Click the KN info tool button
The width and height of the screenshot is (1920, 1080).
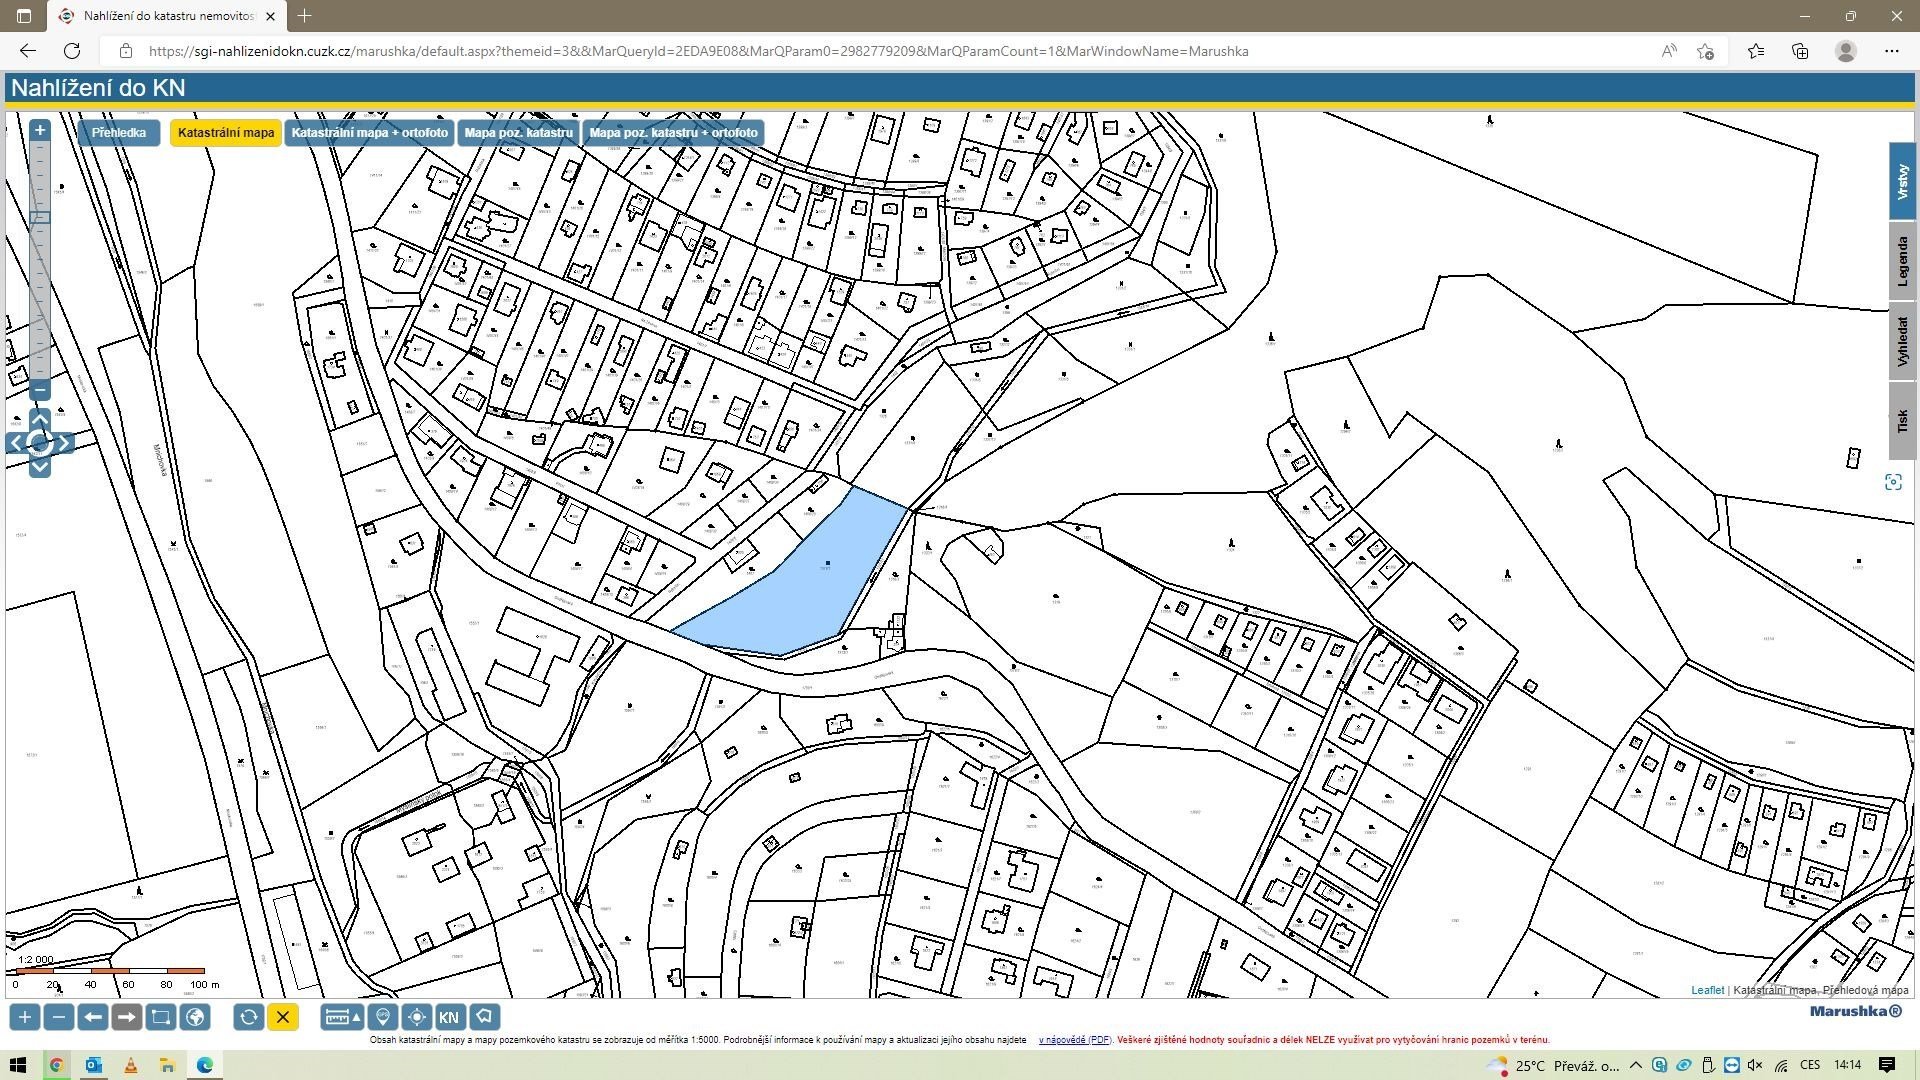point(450,1017)
